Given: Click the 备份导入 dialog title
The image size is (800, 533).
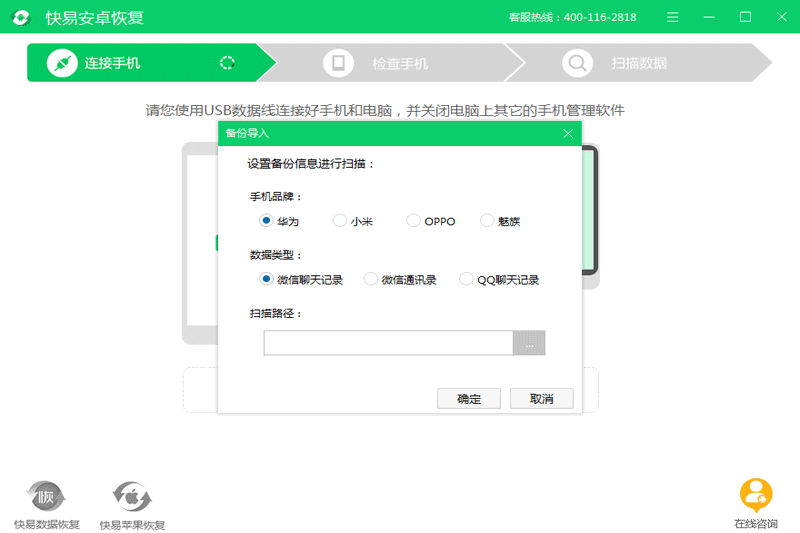Looking at the screenshot, I should (x=247, y=134).
